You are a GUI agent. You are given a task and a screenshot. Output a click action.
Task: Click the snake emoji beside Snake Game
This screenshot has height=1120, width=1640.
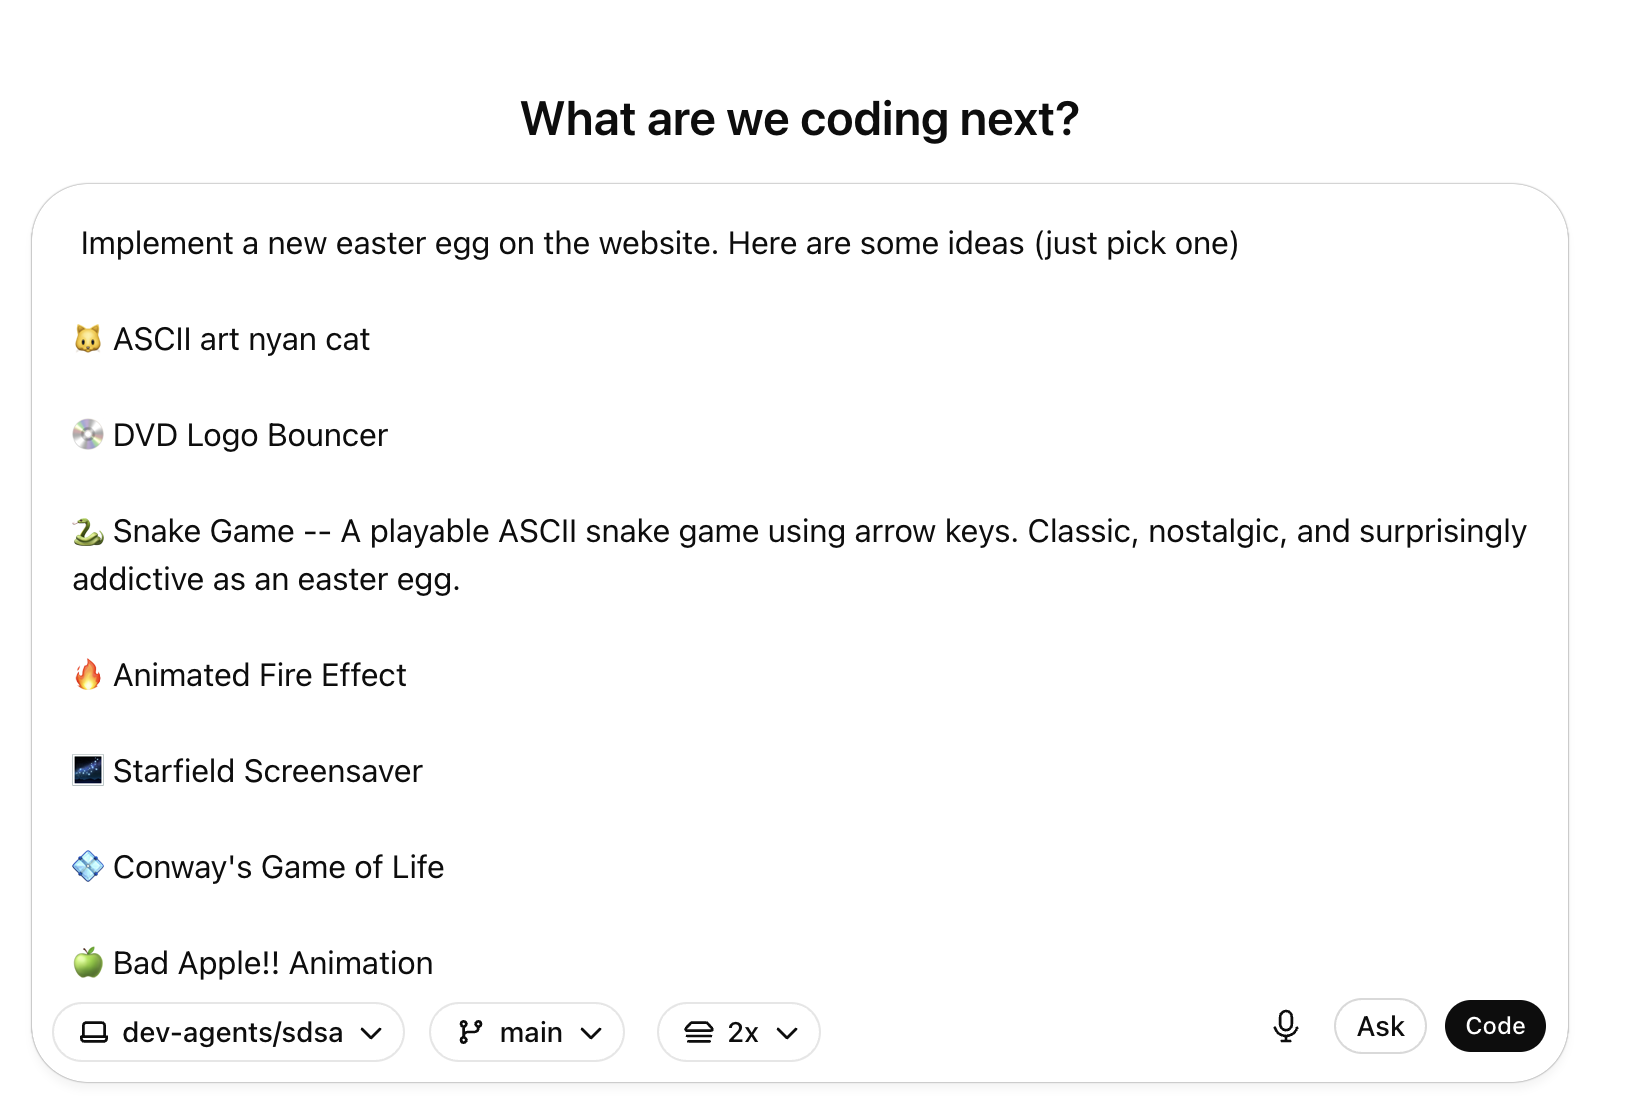(x=88, y=531)
